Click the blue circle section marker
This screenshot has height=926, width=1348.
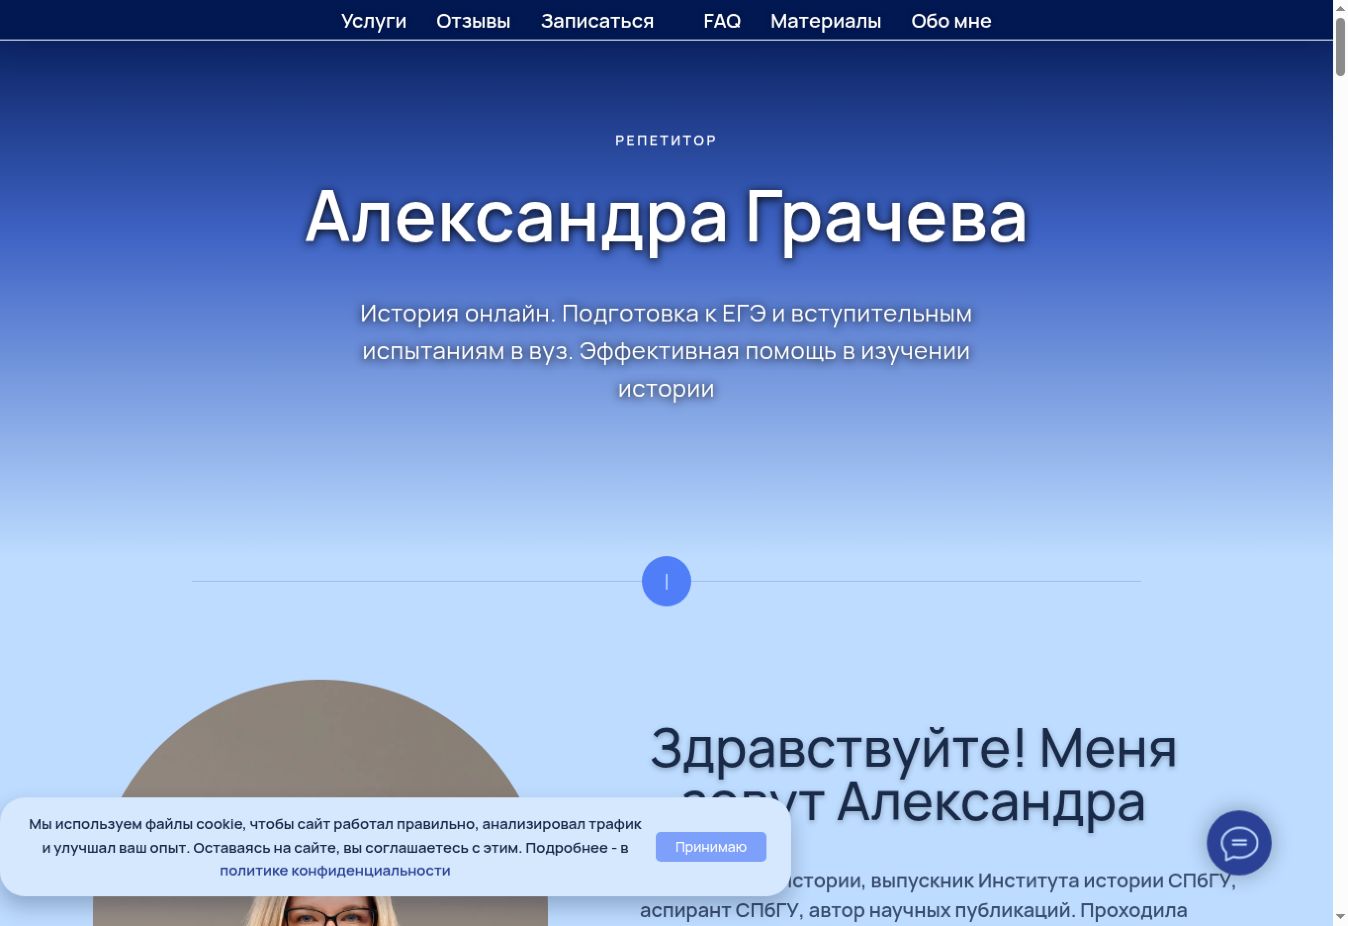pyautogui.click(x=666, y=581)
